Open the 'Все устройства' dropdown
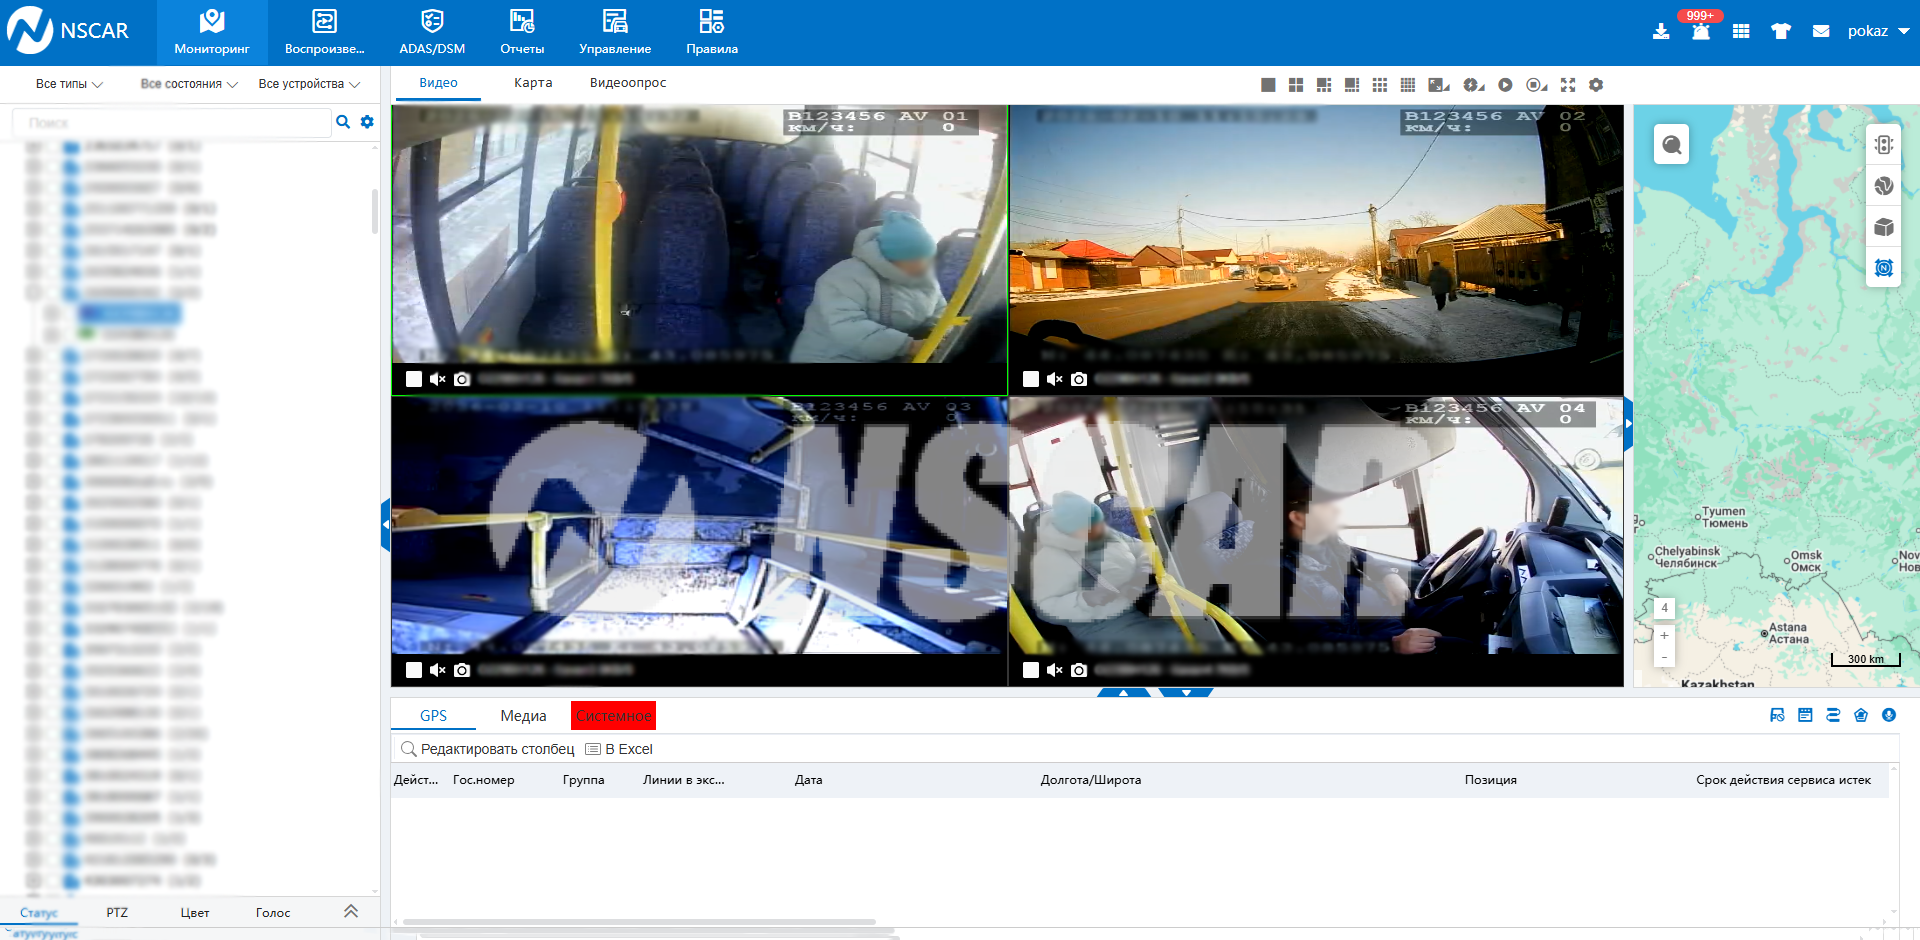This screenshot has height=940, width=1920. click(309, 84)
